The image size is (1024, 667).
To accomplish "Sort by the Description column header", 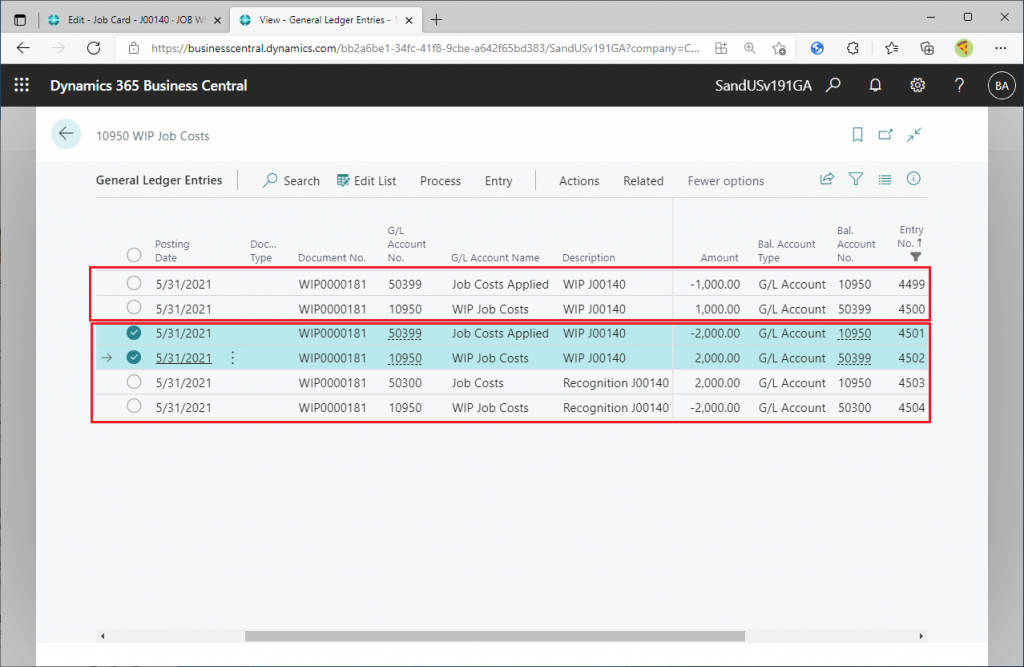I will 588,257.
